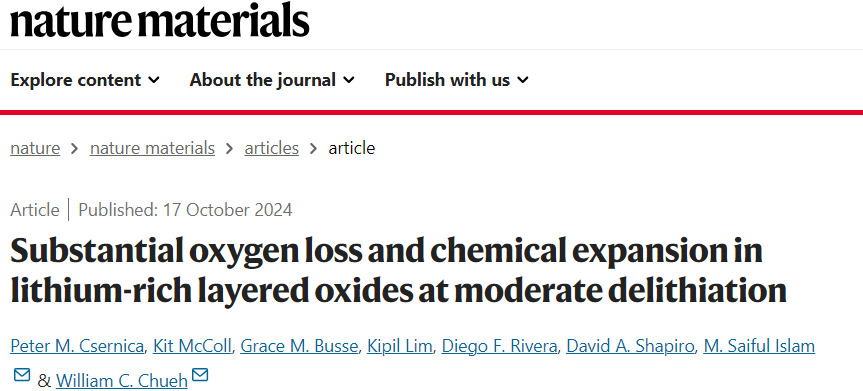Open author Peter M. Csernica's link
863x391 pixels.
77,346
